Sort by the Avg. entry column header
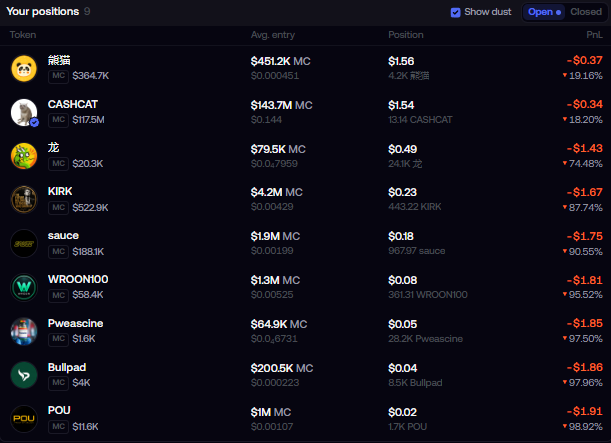The height and width of the screenshot is (443, 611). 273,35
